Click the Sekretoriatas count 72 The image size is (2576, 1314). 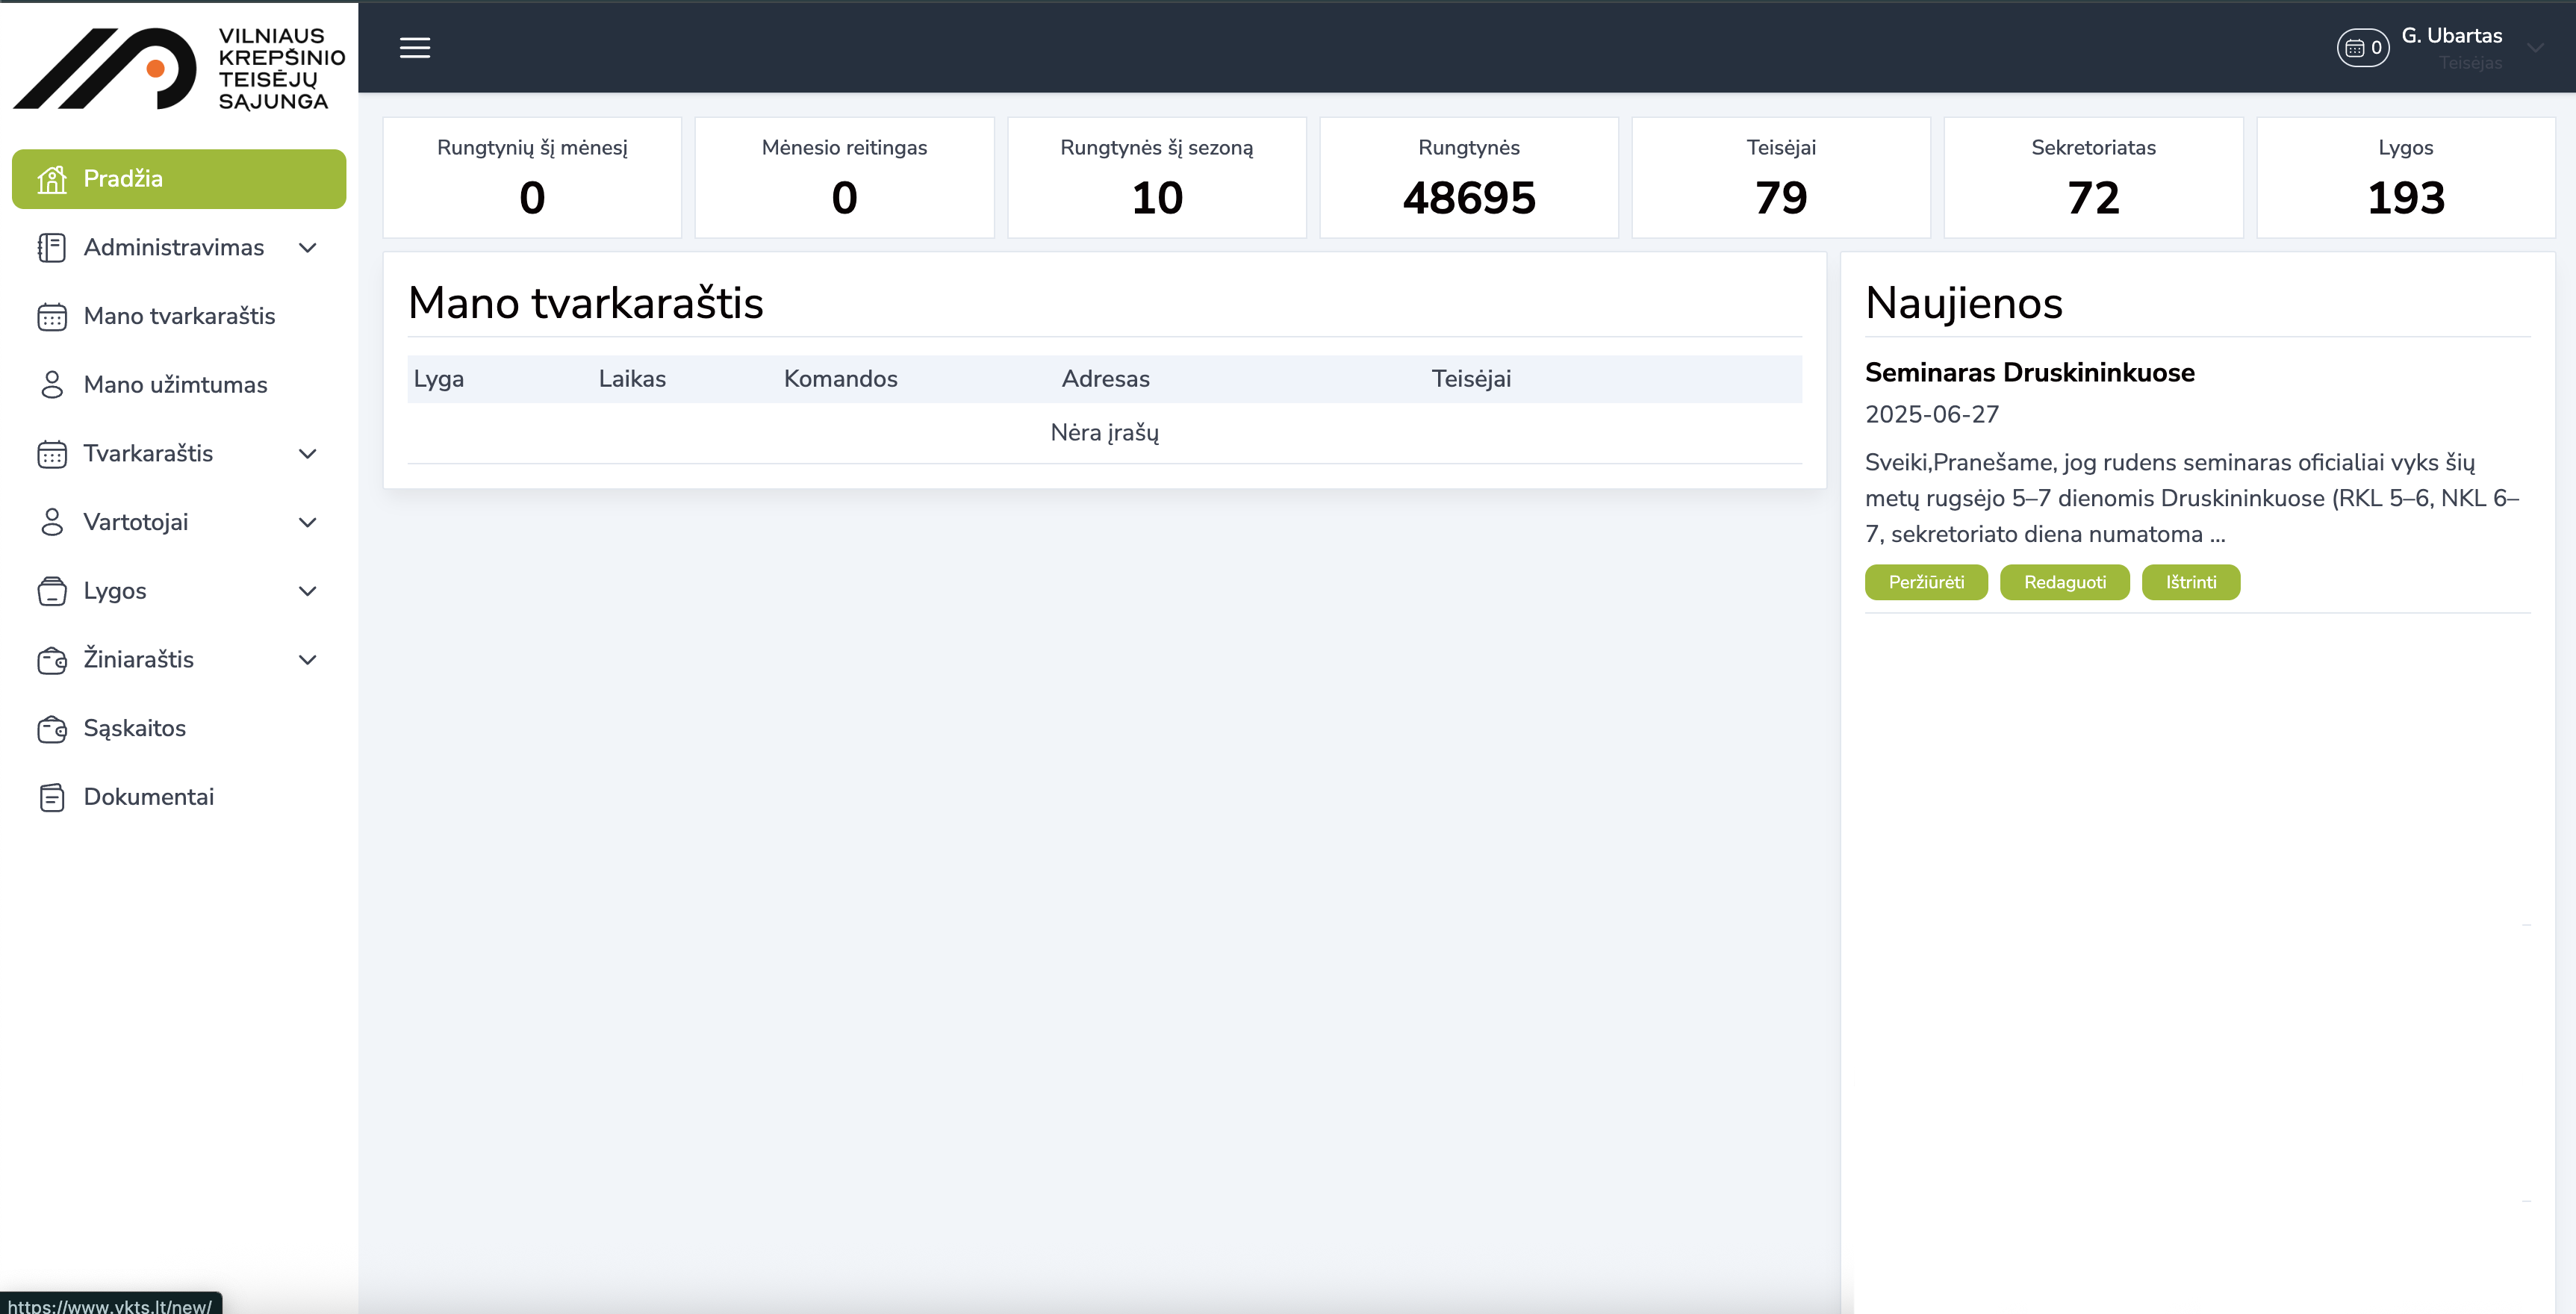[x=2093, y=198]
